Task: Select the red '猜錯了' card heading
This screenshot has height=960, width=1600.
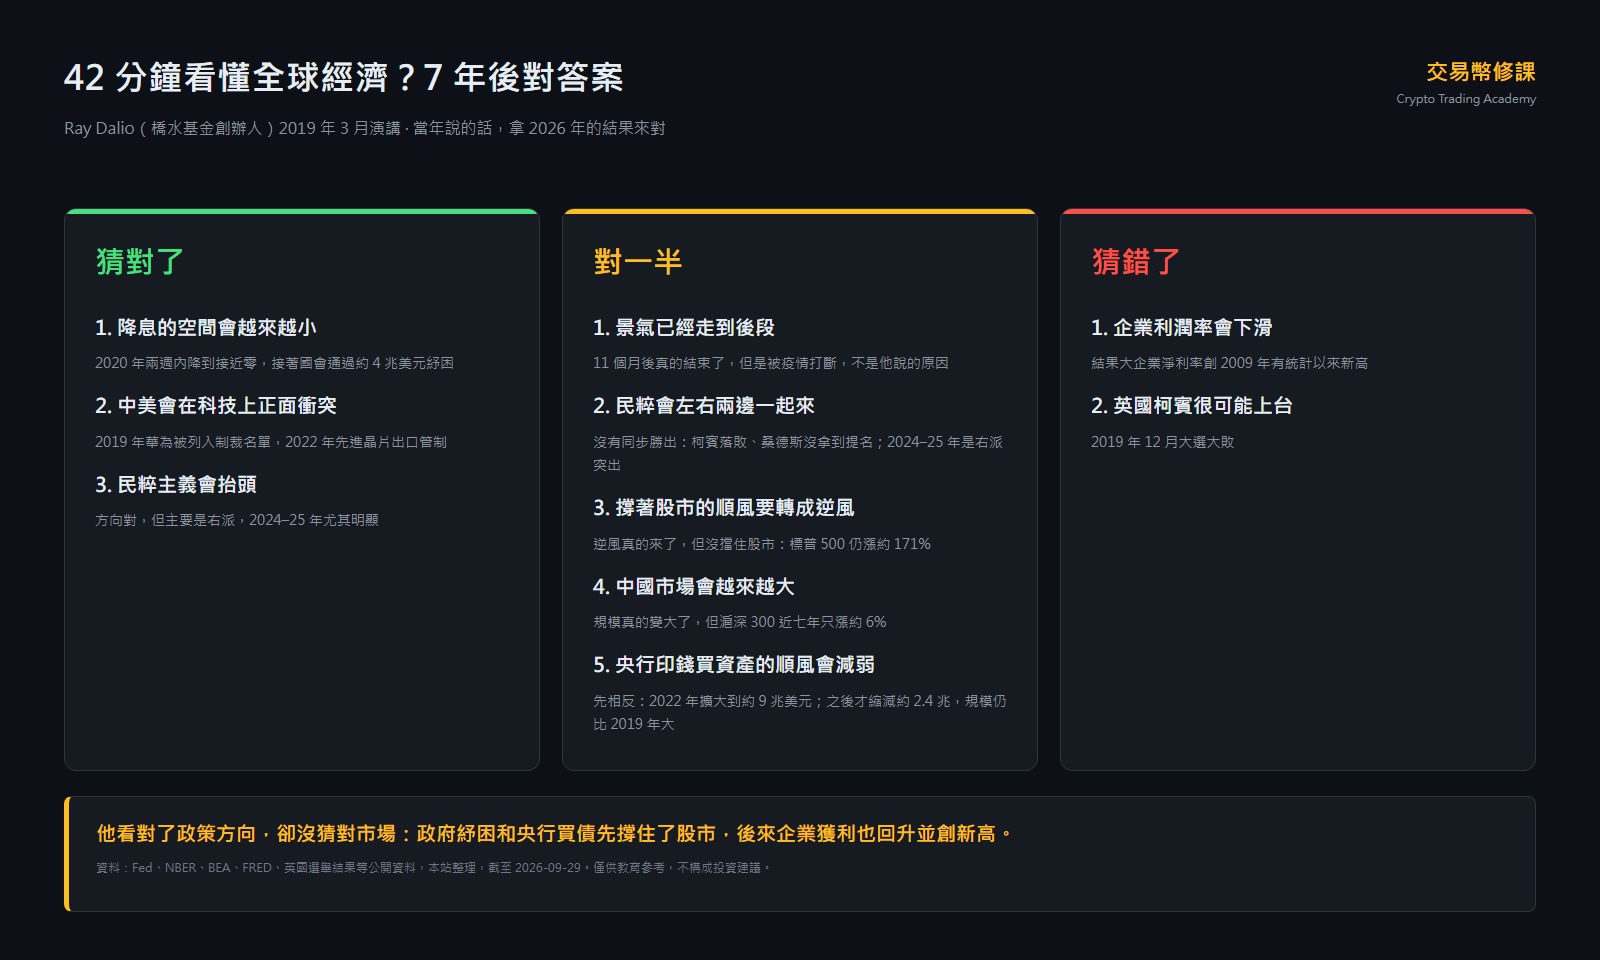Action: point(1136,262)
